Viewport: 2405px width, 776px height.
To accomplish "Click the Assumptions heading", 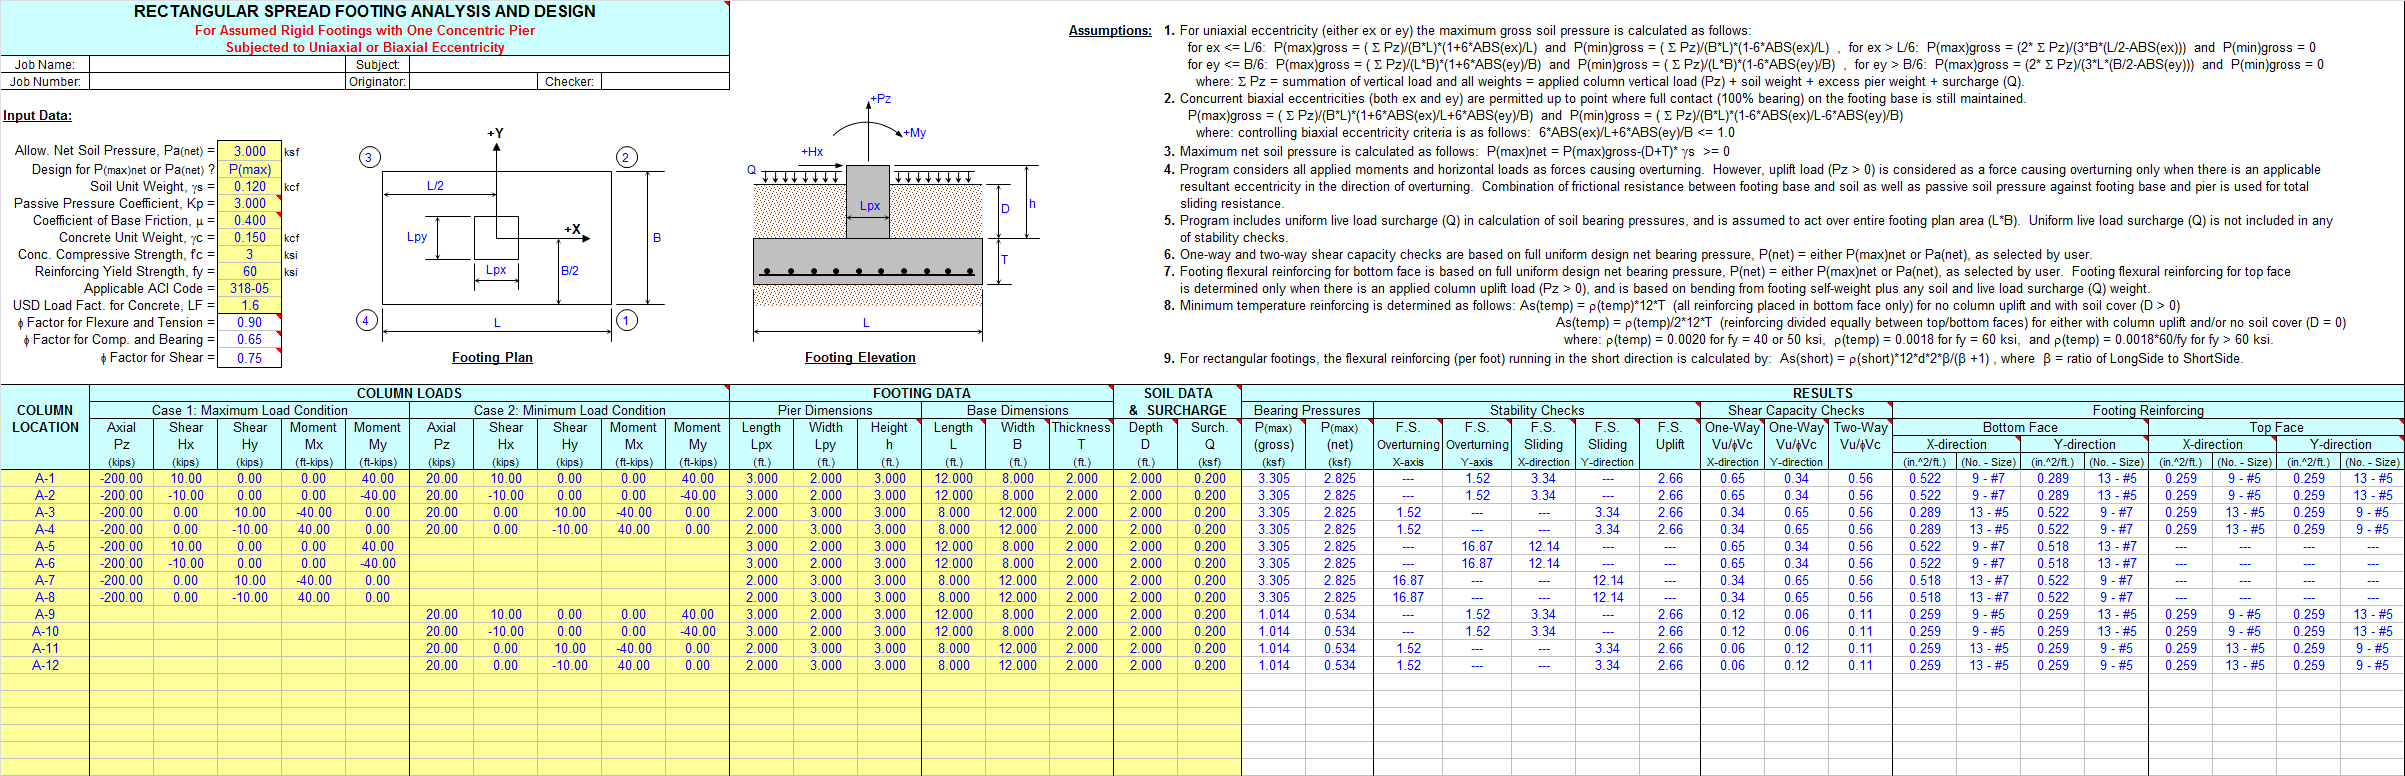I will point(1110,30).
